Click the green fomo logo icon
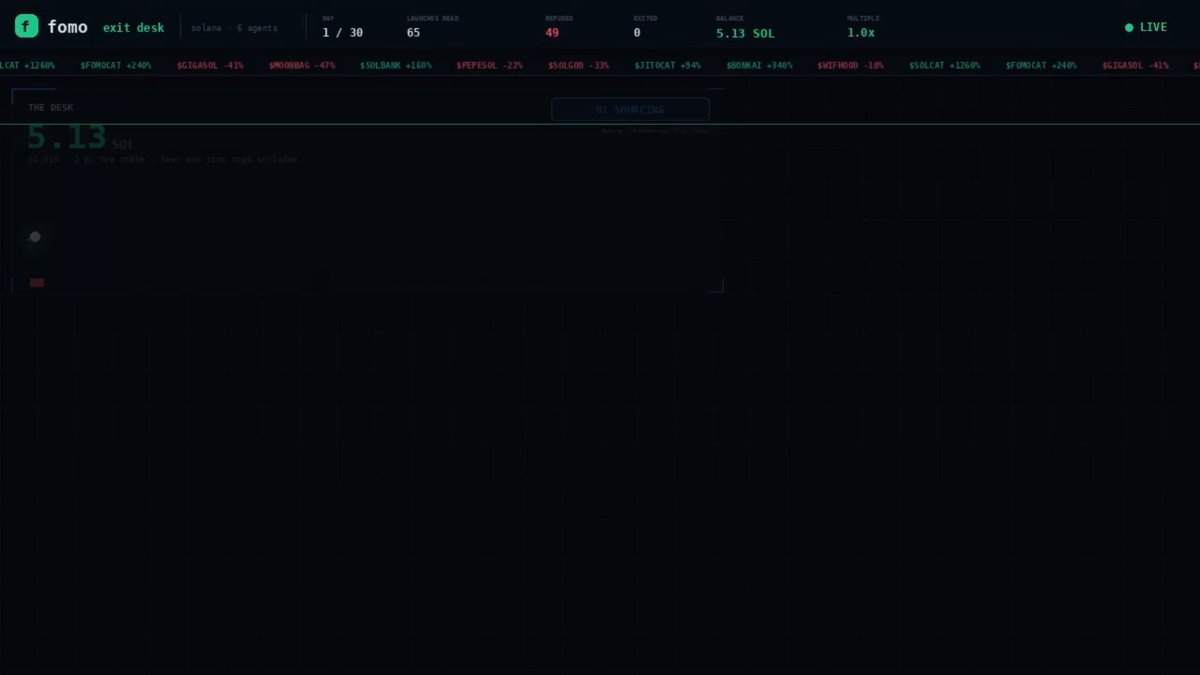 [26, 27]
